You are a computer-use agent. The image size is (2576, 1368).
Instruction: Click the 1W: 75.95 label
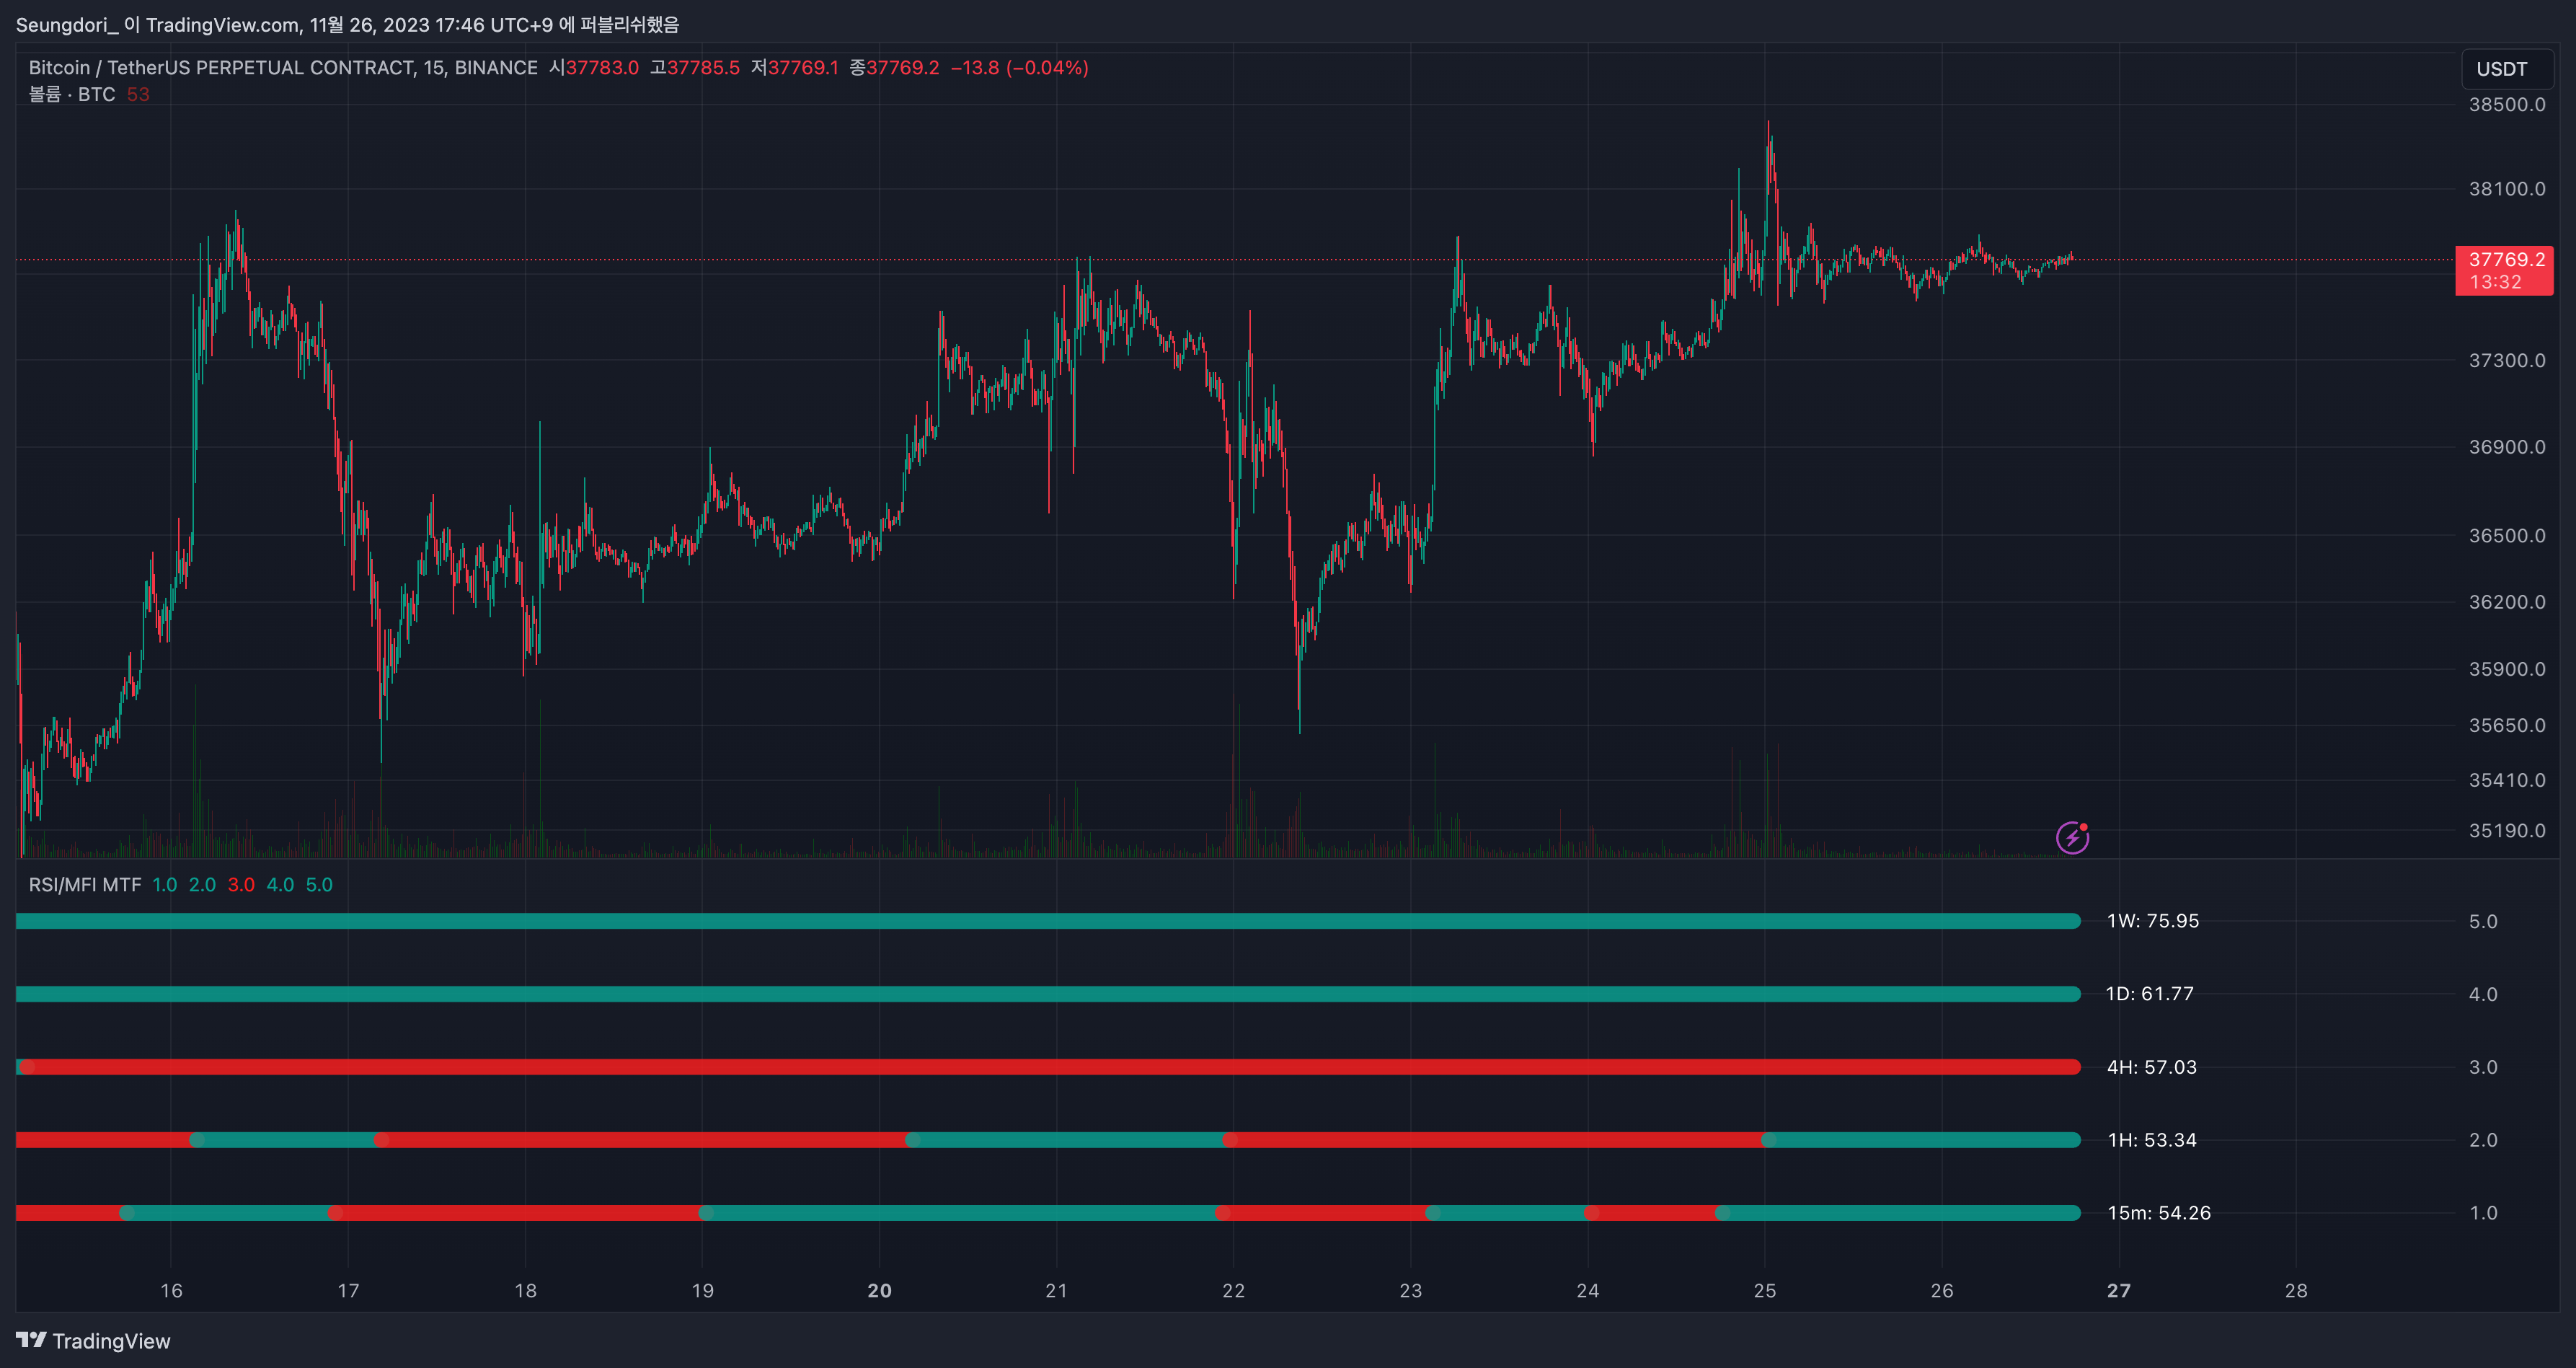click(x=2153, y=921)
